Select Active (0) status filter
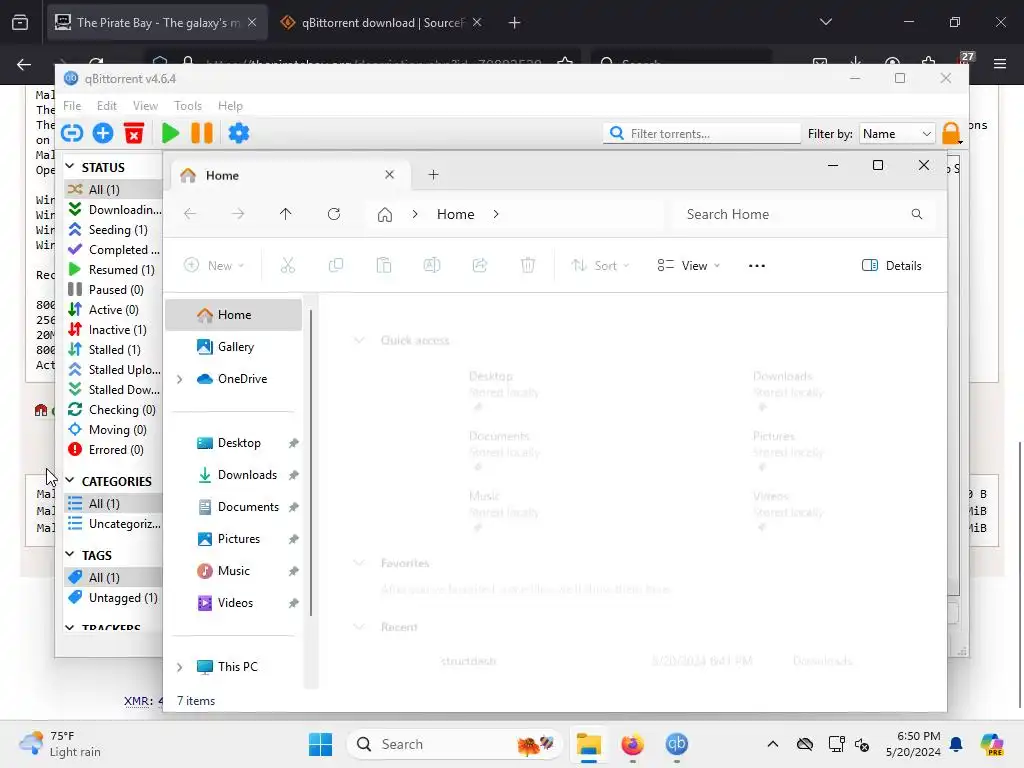 (x=114, y=310)
